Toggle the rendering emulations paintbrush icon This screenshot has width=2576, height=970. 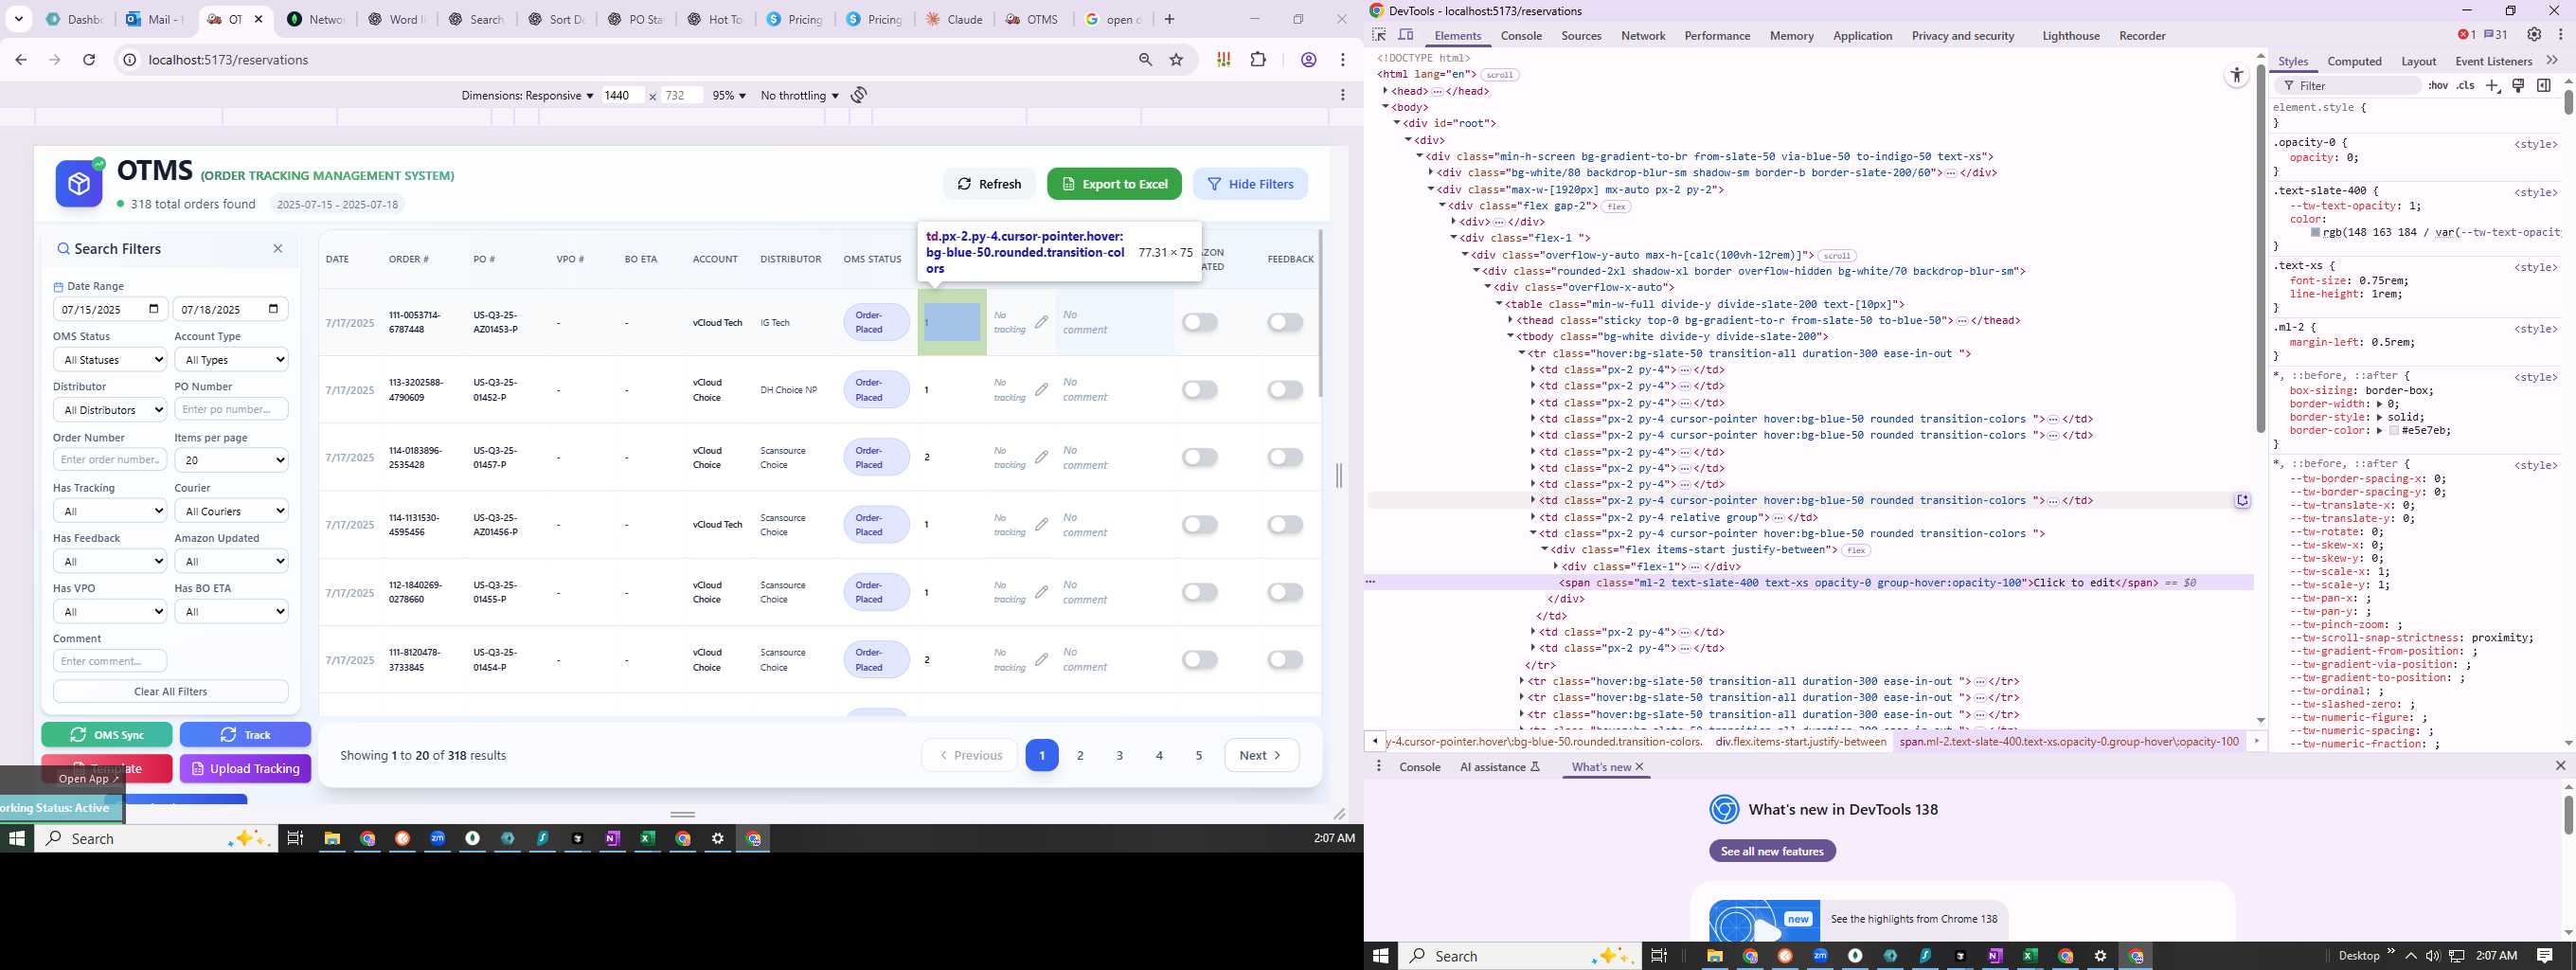(2519, 86)
